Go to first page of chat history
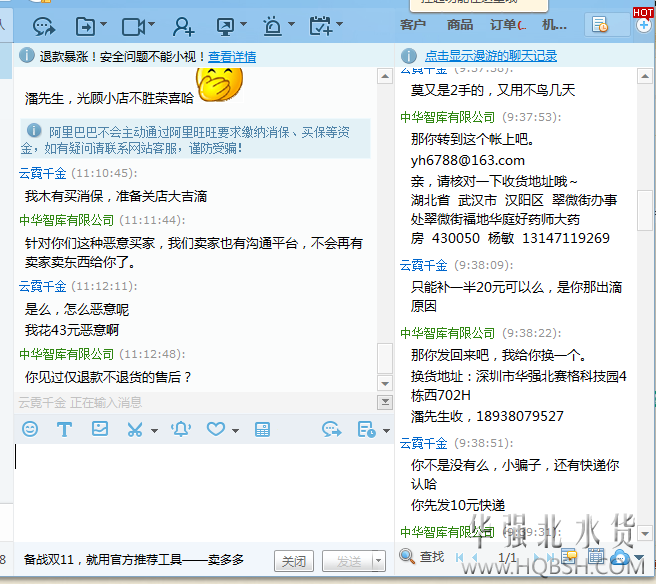The image size is (656, 584). [x=460, y=557]
